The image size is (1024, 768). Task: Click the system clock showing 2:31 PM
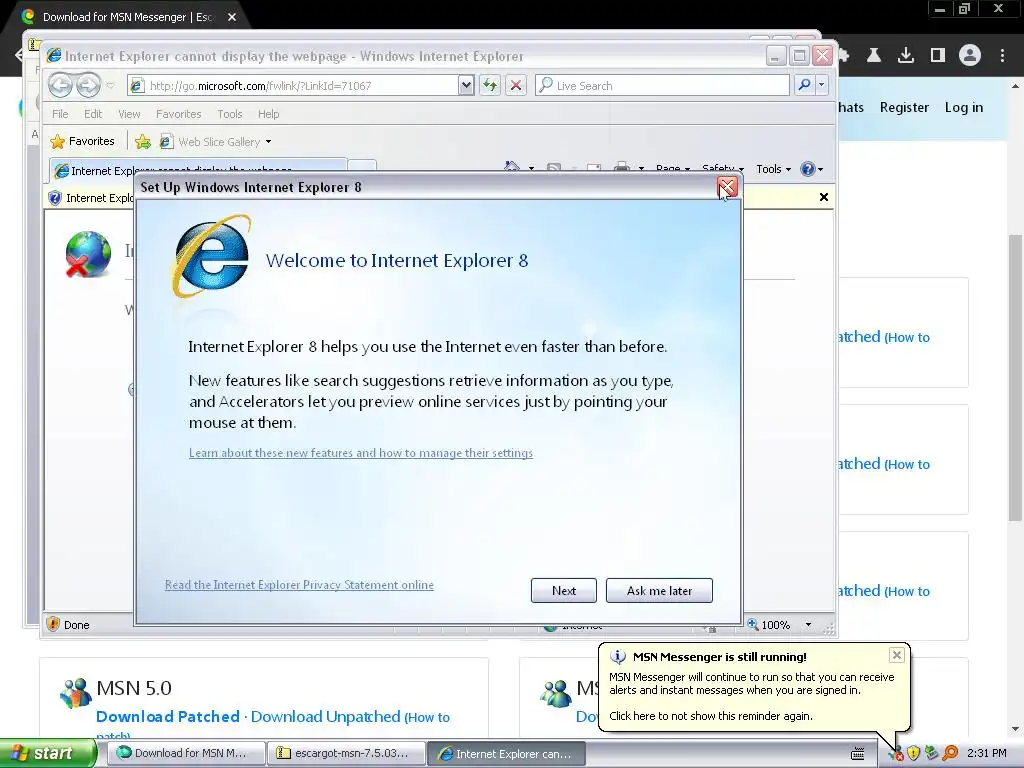click(x=987, y=753)
